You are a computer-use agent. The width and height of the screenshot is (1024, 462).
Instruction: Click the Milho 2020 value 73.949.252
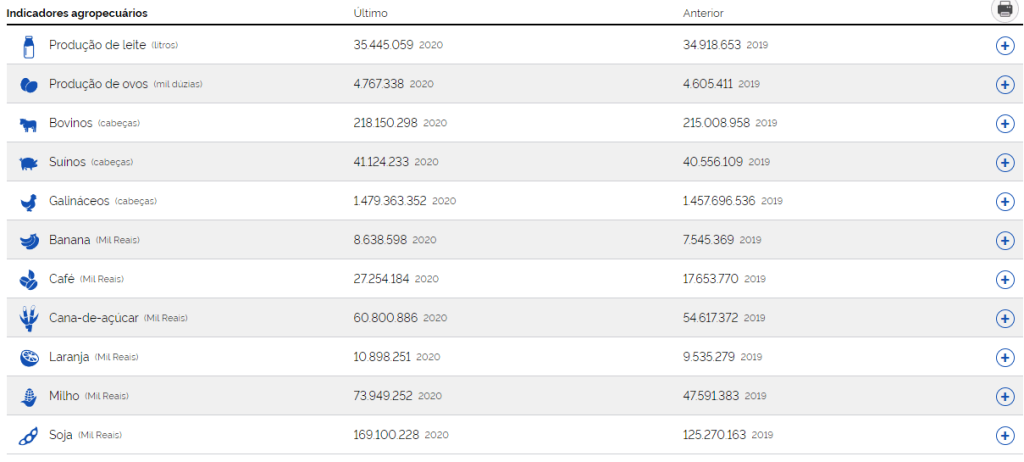pyautogui.click(x=383, y=396)
